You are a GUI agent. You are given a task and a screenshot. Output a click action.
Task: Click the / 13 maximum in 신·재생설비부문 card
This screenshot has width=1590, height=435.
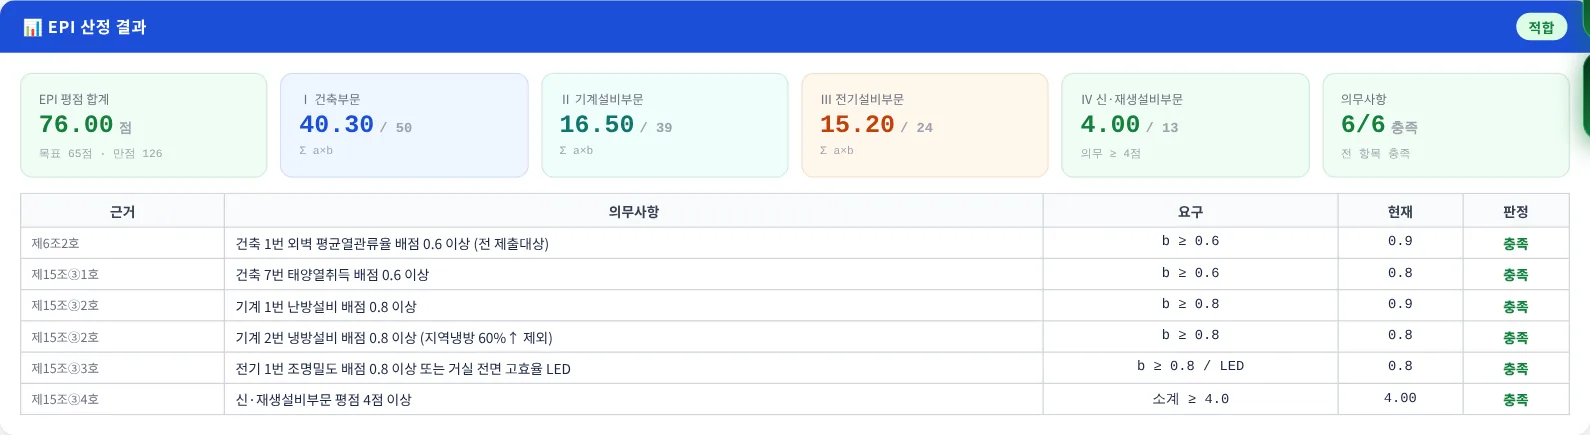click(x=1162, y=128)
